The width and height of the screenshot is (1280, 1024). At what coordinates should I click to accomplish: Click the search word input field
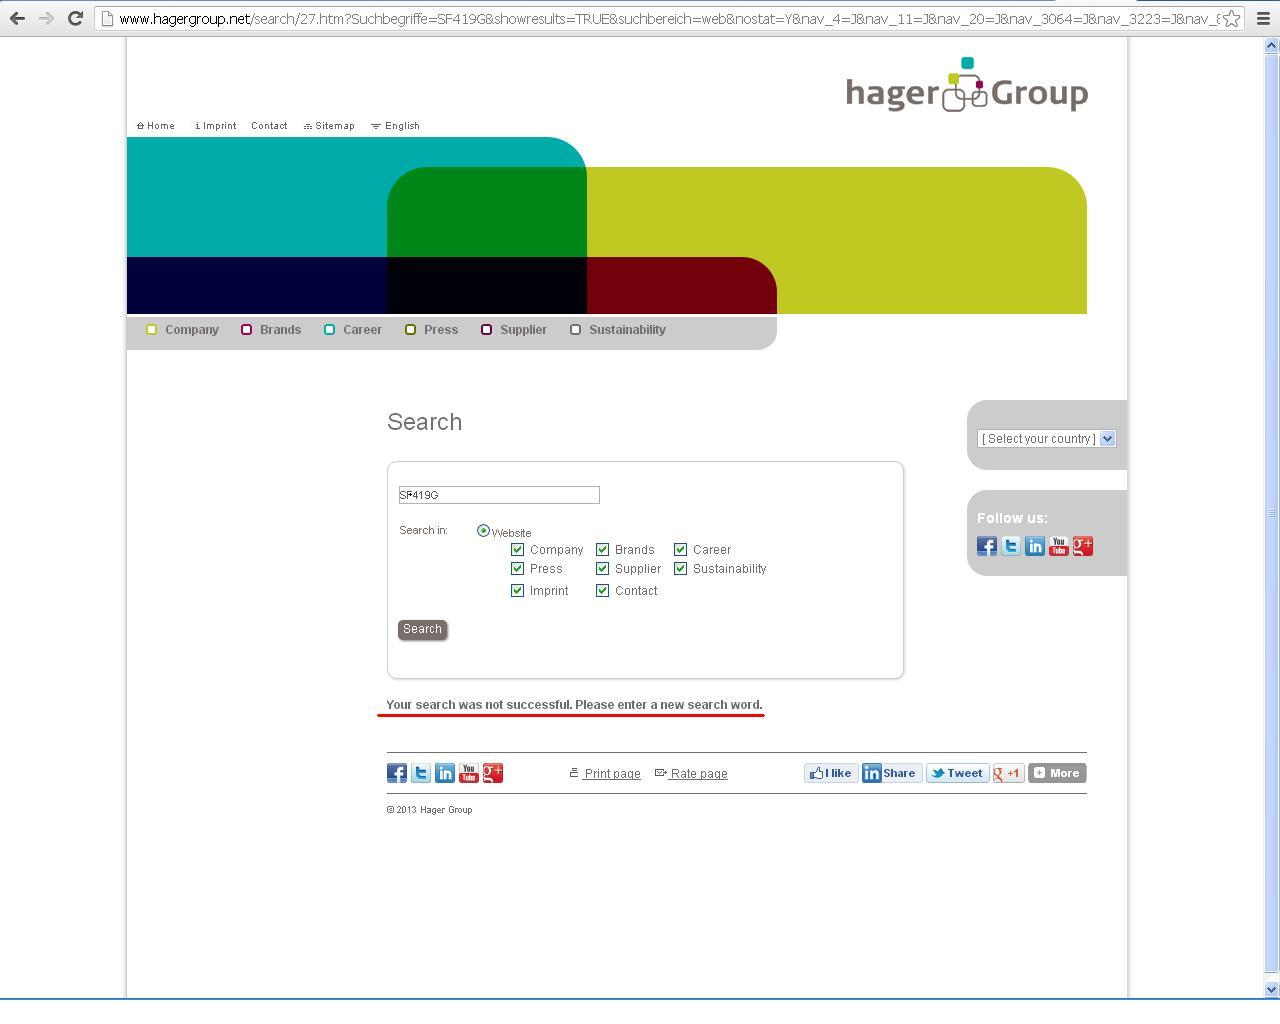tap(499, 495)
